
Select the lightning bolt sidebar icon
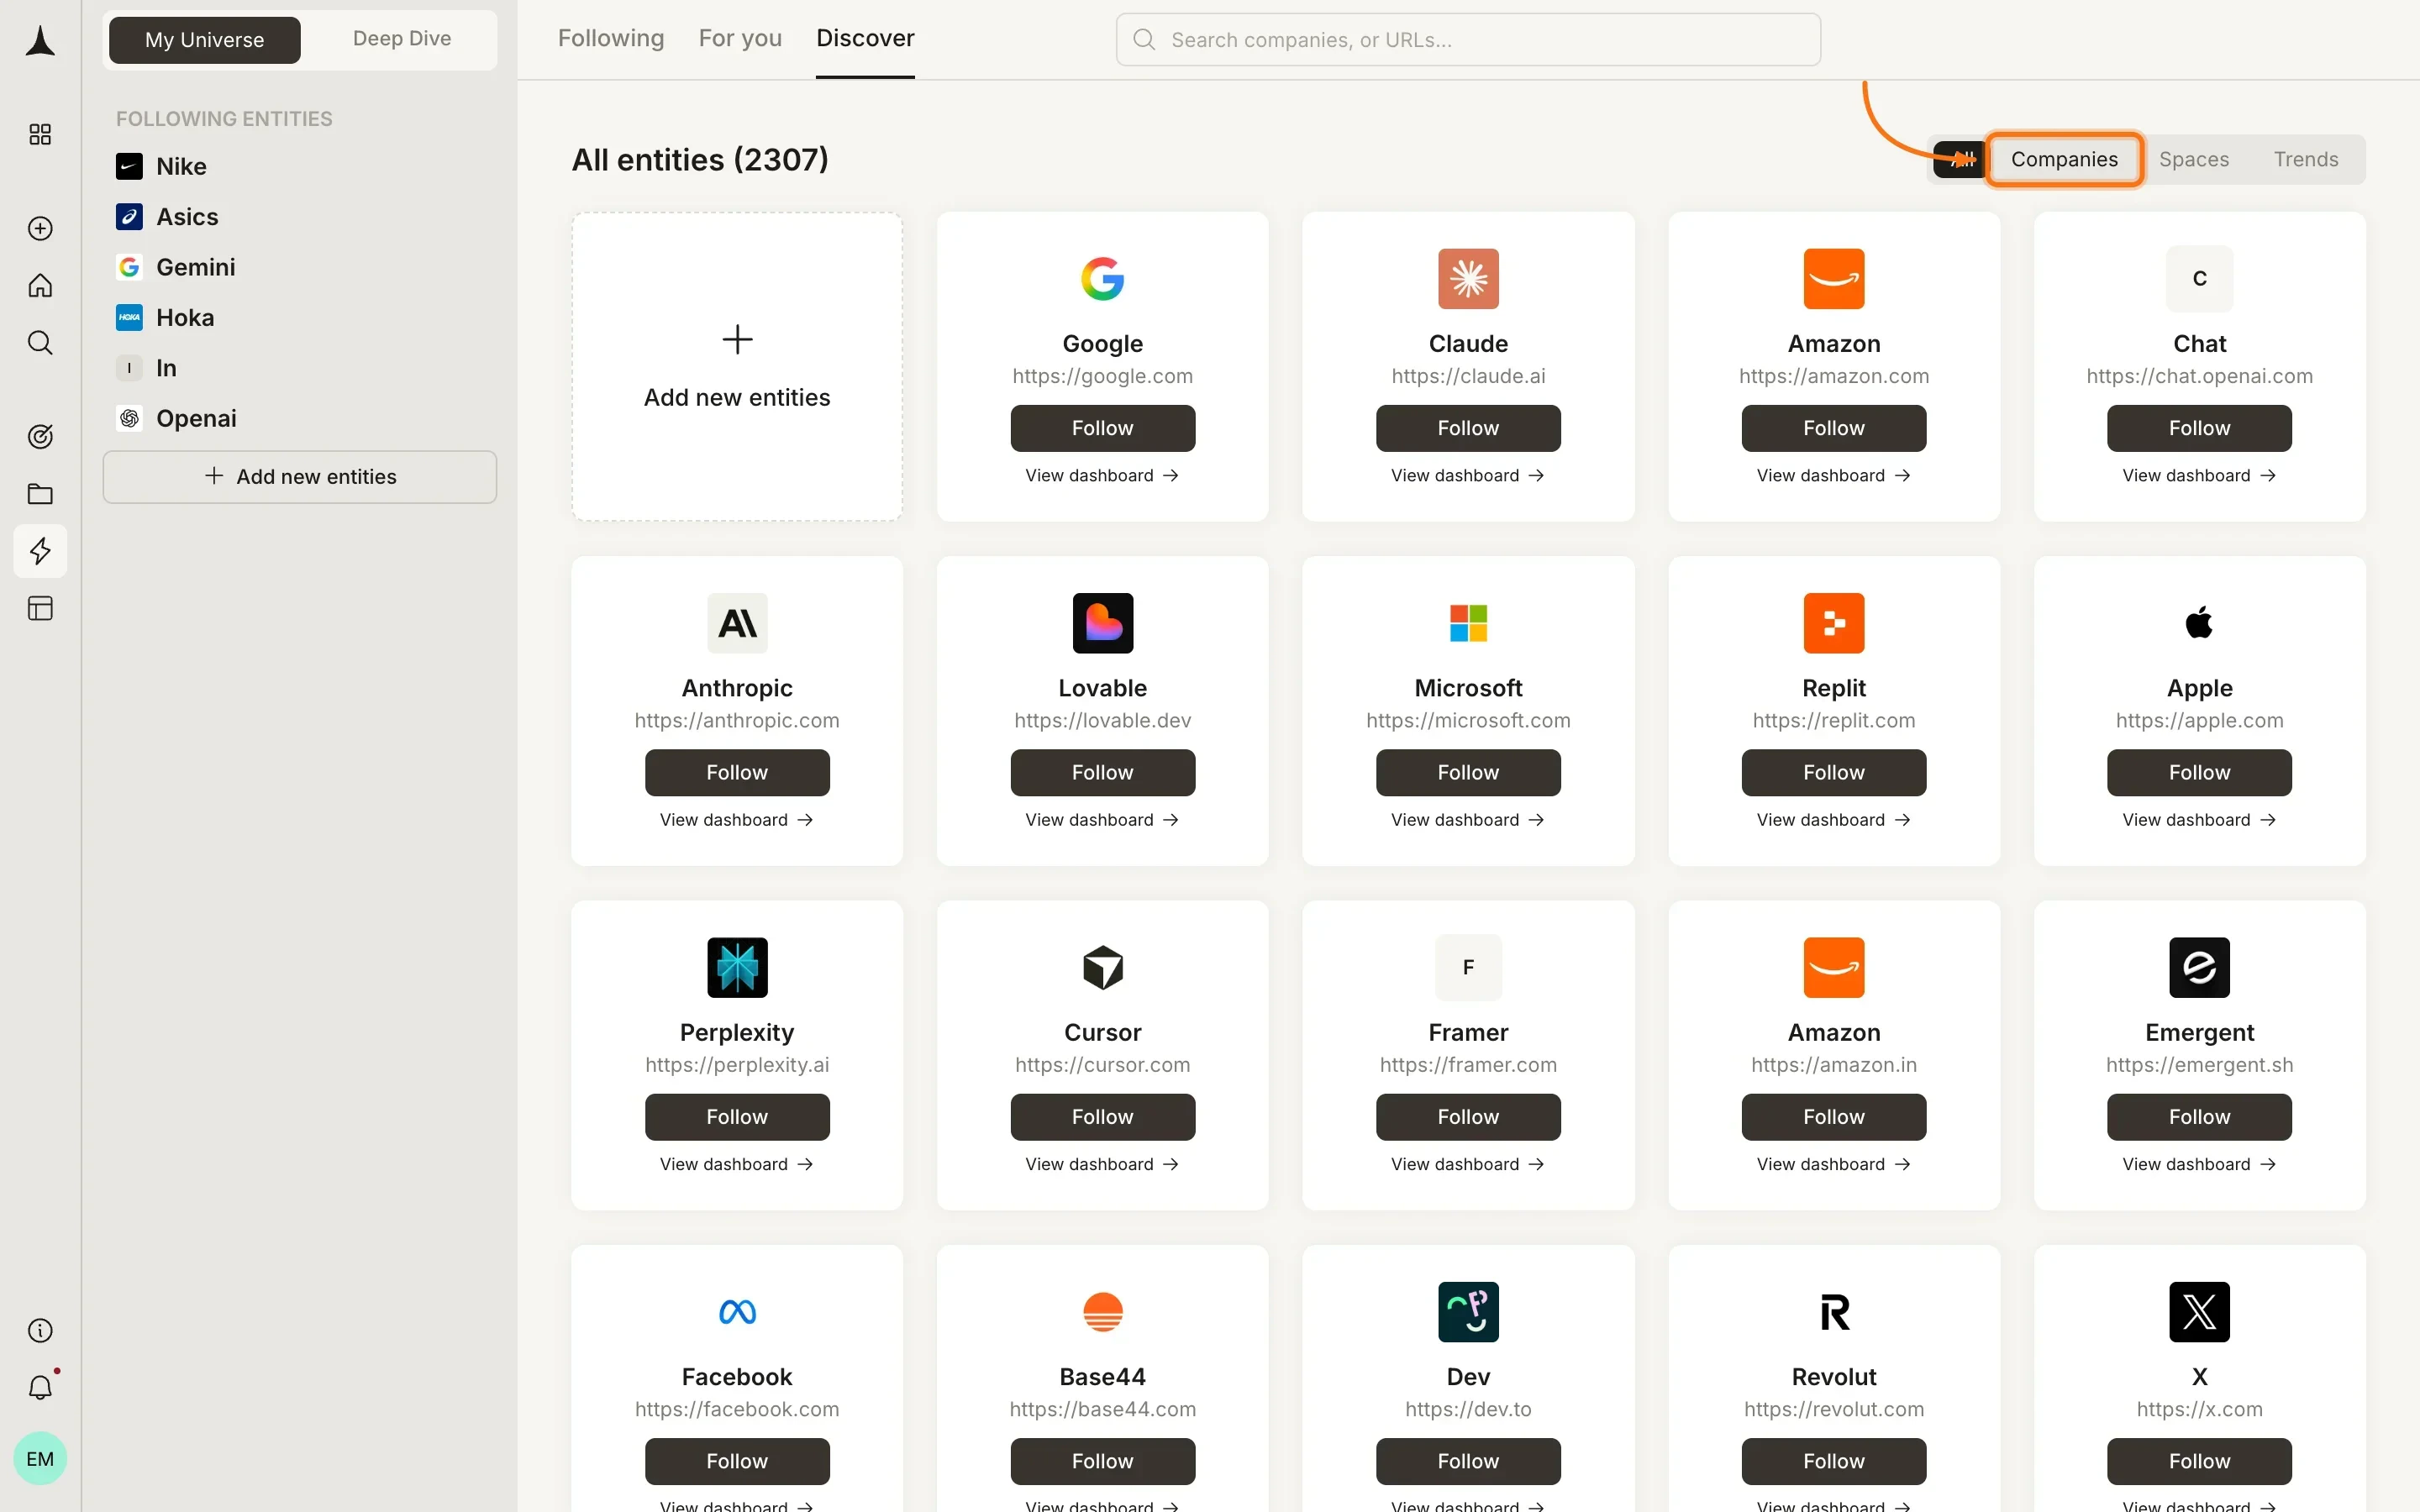pos(40,551)
